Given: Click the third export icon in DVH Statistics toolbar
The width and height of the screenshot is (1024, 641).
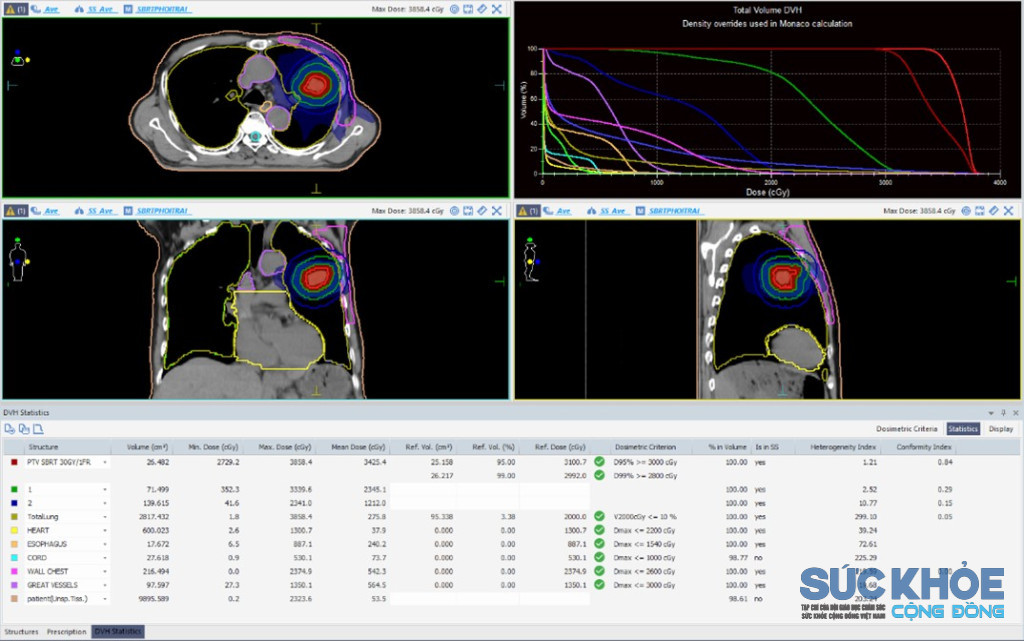Looking at the screenshot, I should coord(39,429).
